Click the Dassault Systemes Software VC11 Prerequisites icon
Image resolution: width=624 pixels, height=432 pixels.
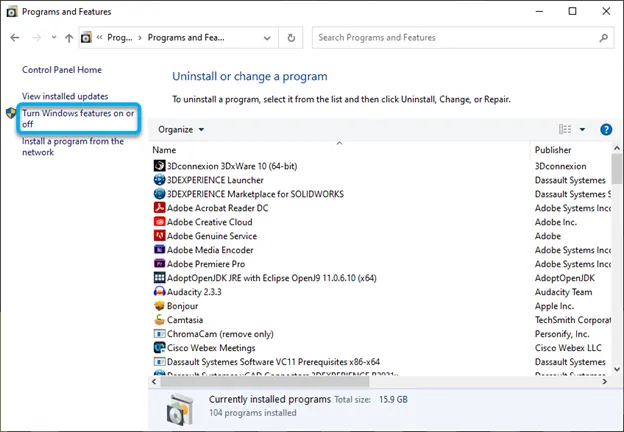coord(159,362)
